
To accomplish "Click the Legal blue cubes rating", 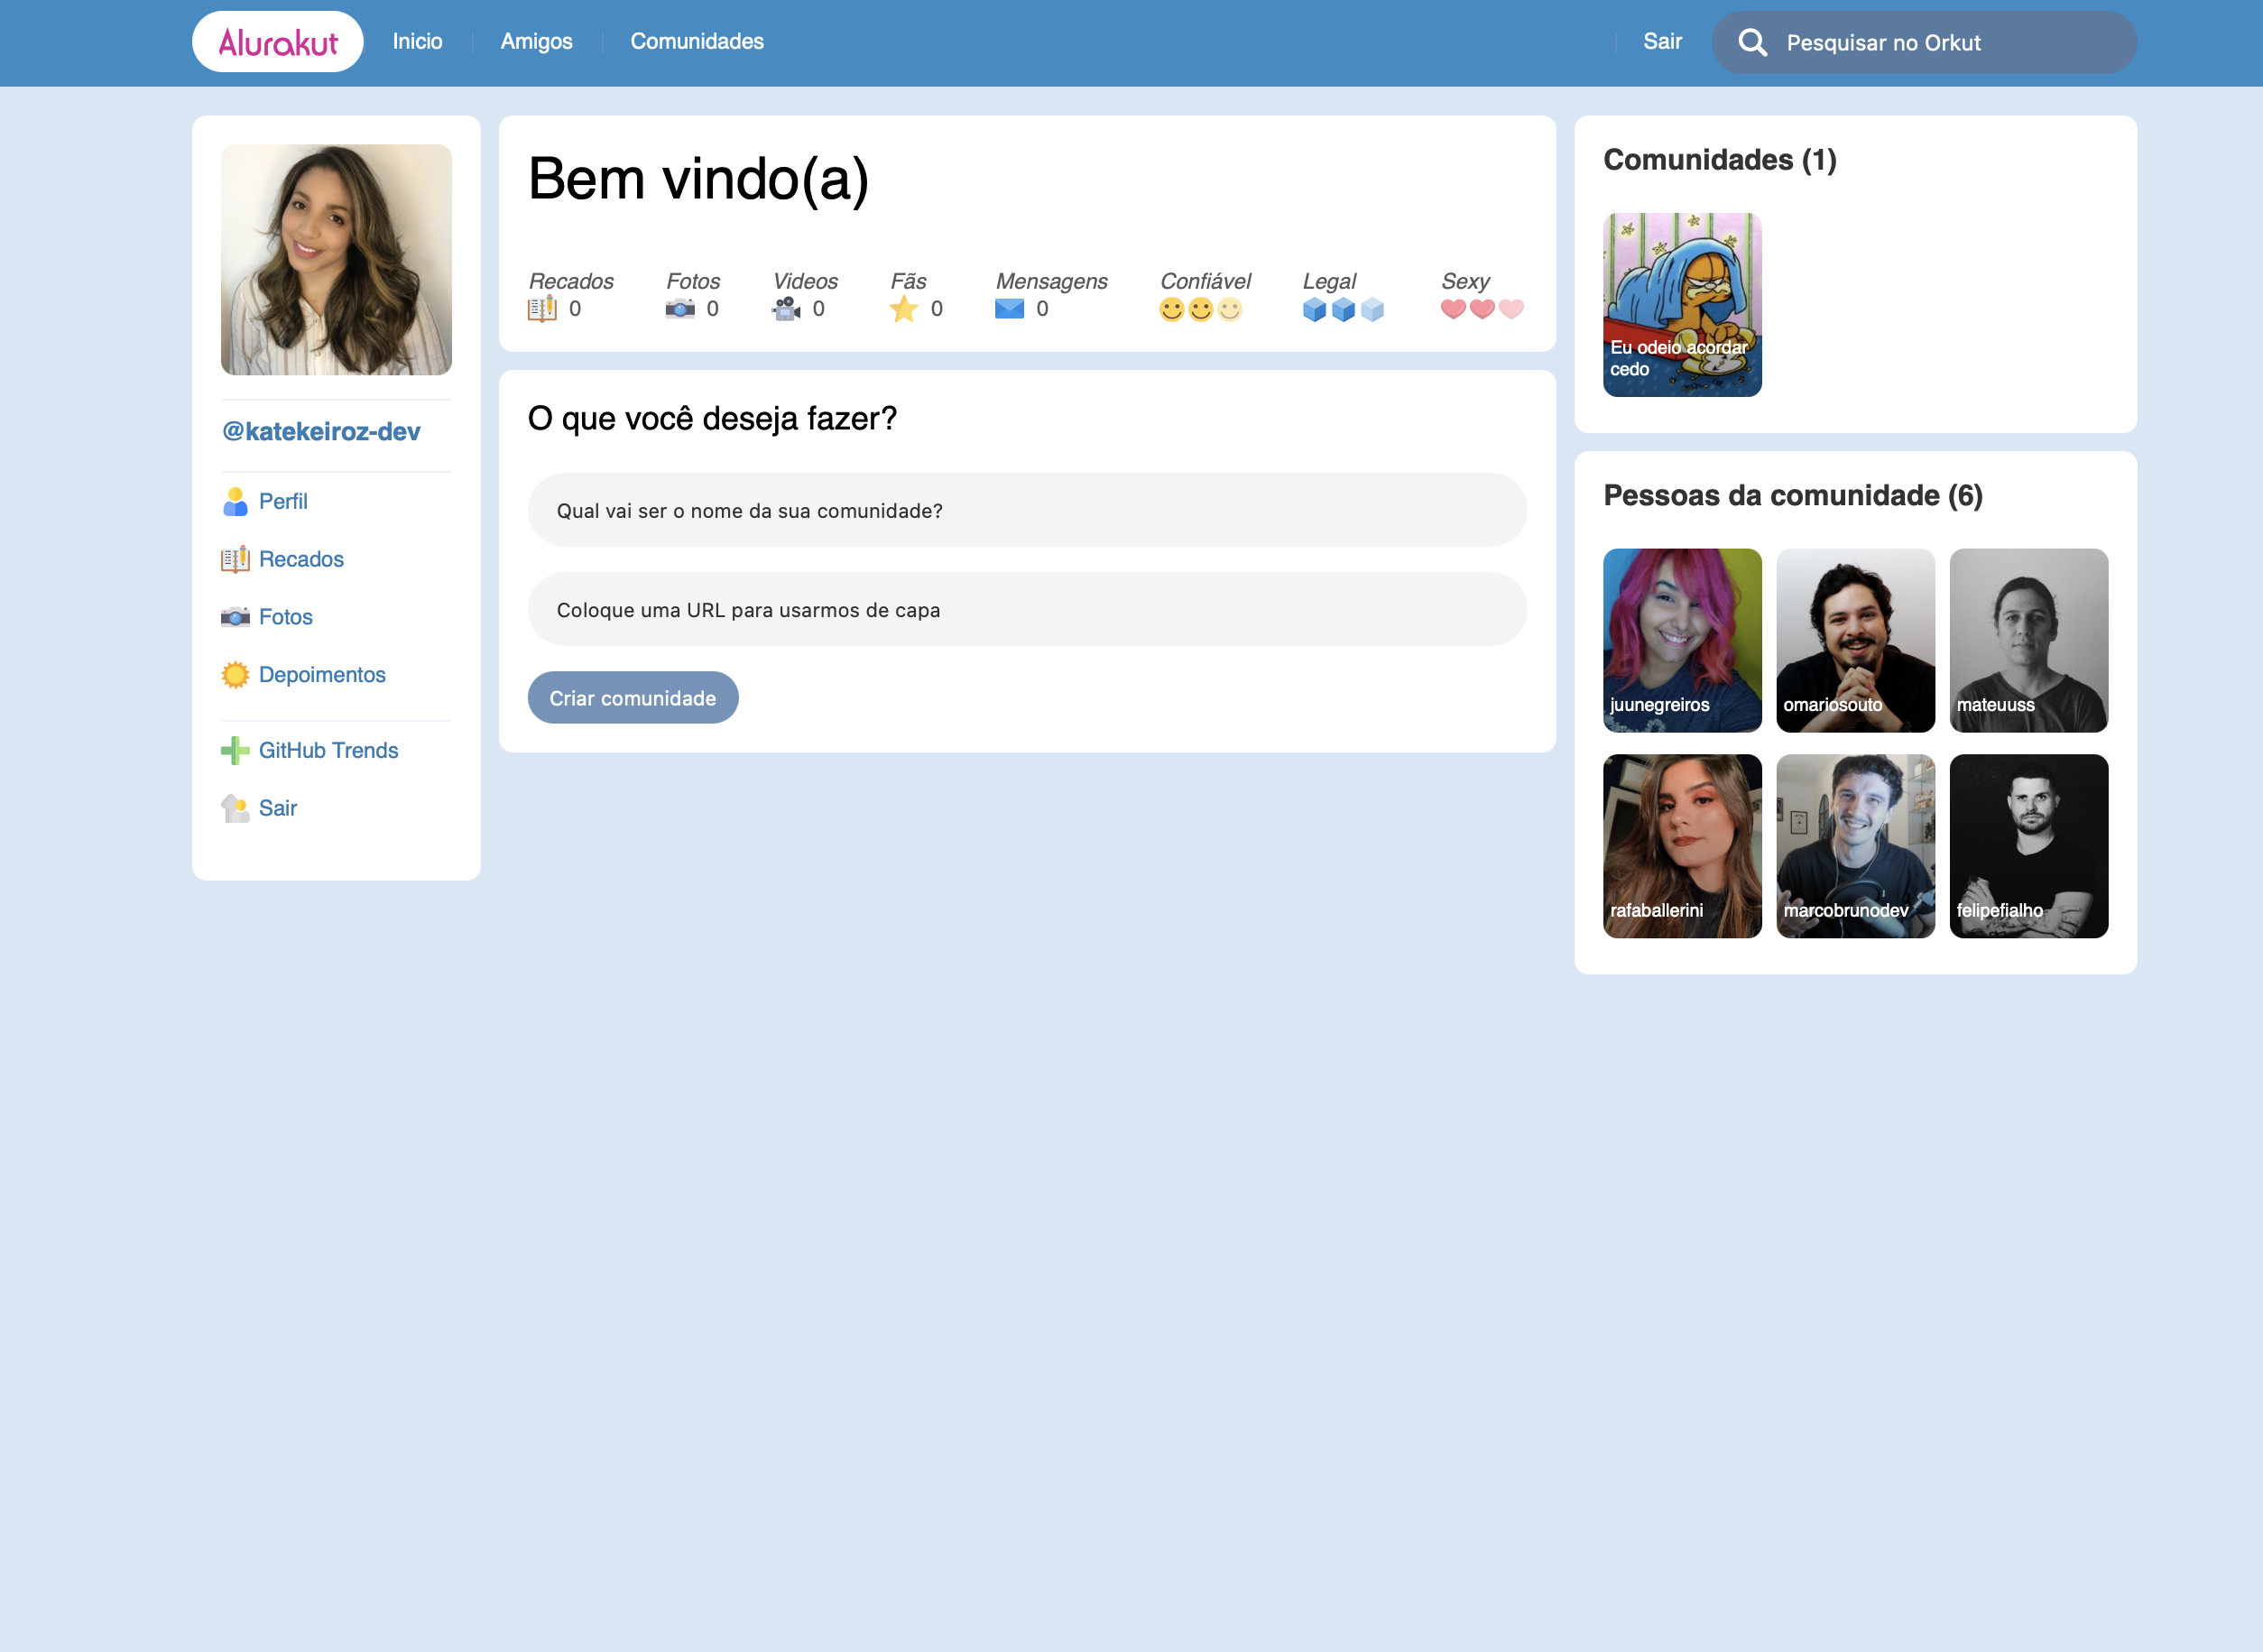I will [1343, 309].
